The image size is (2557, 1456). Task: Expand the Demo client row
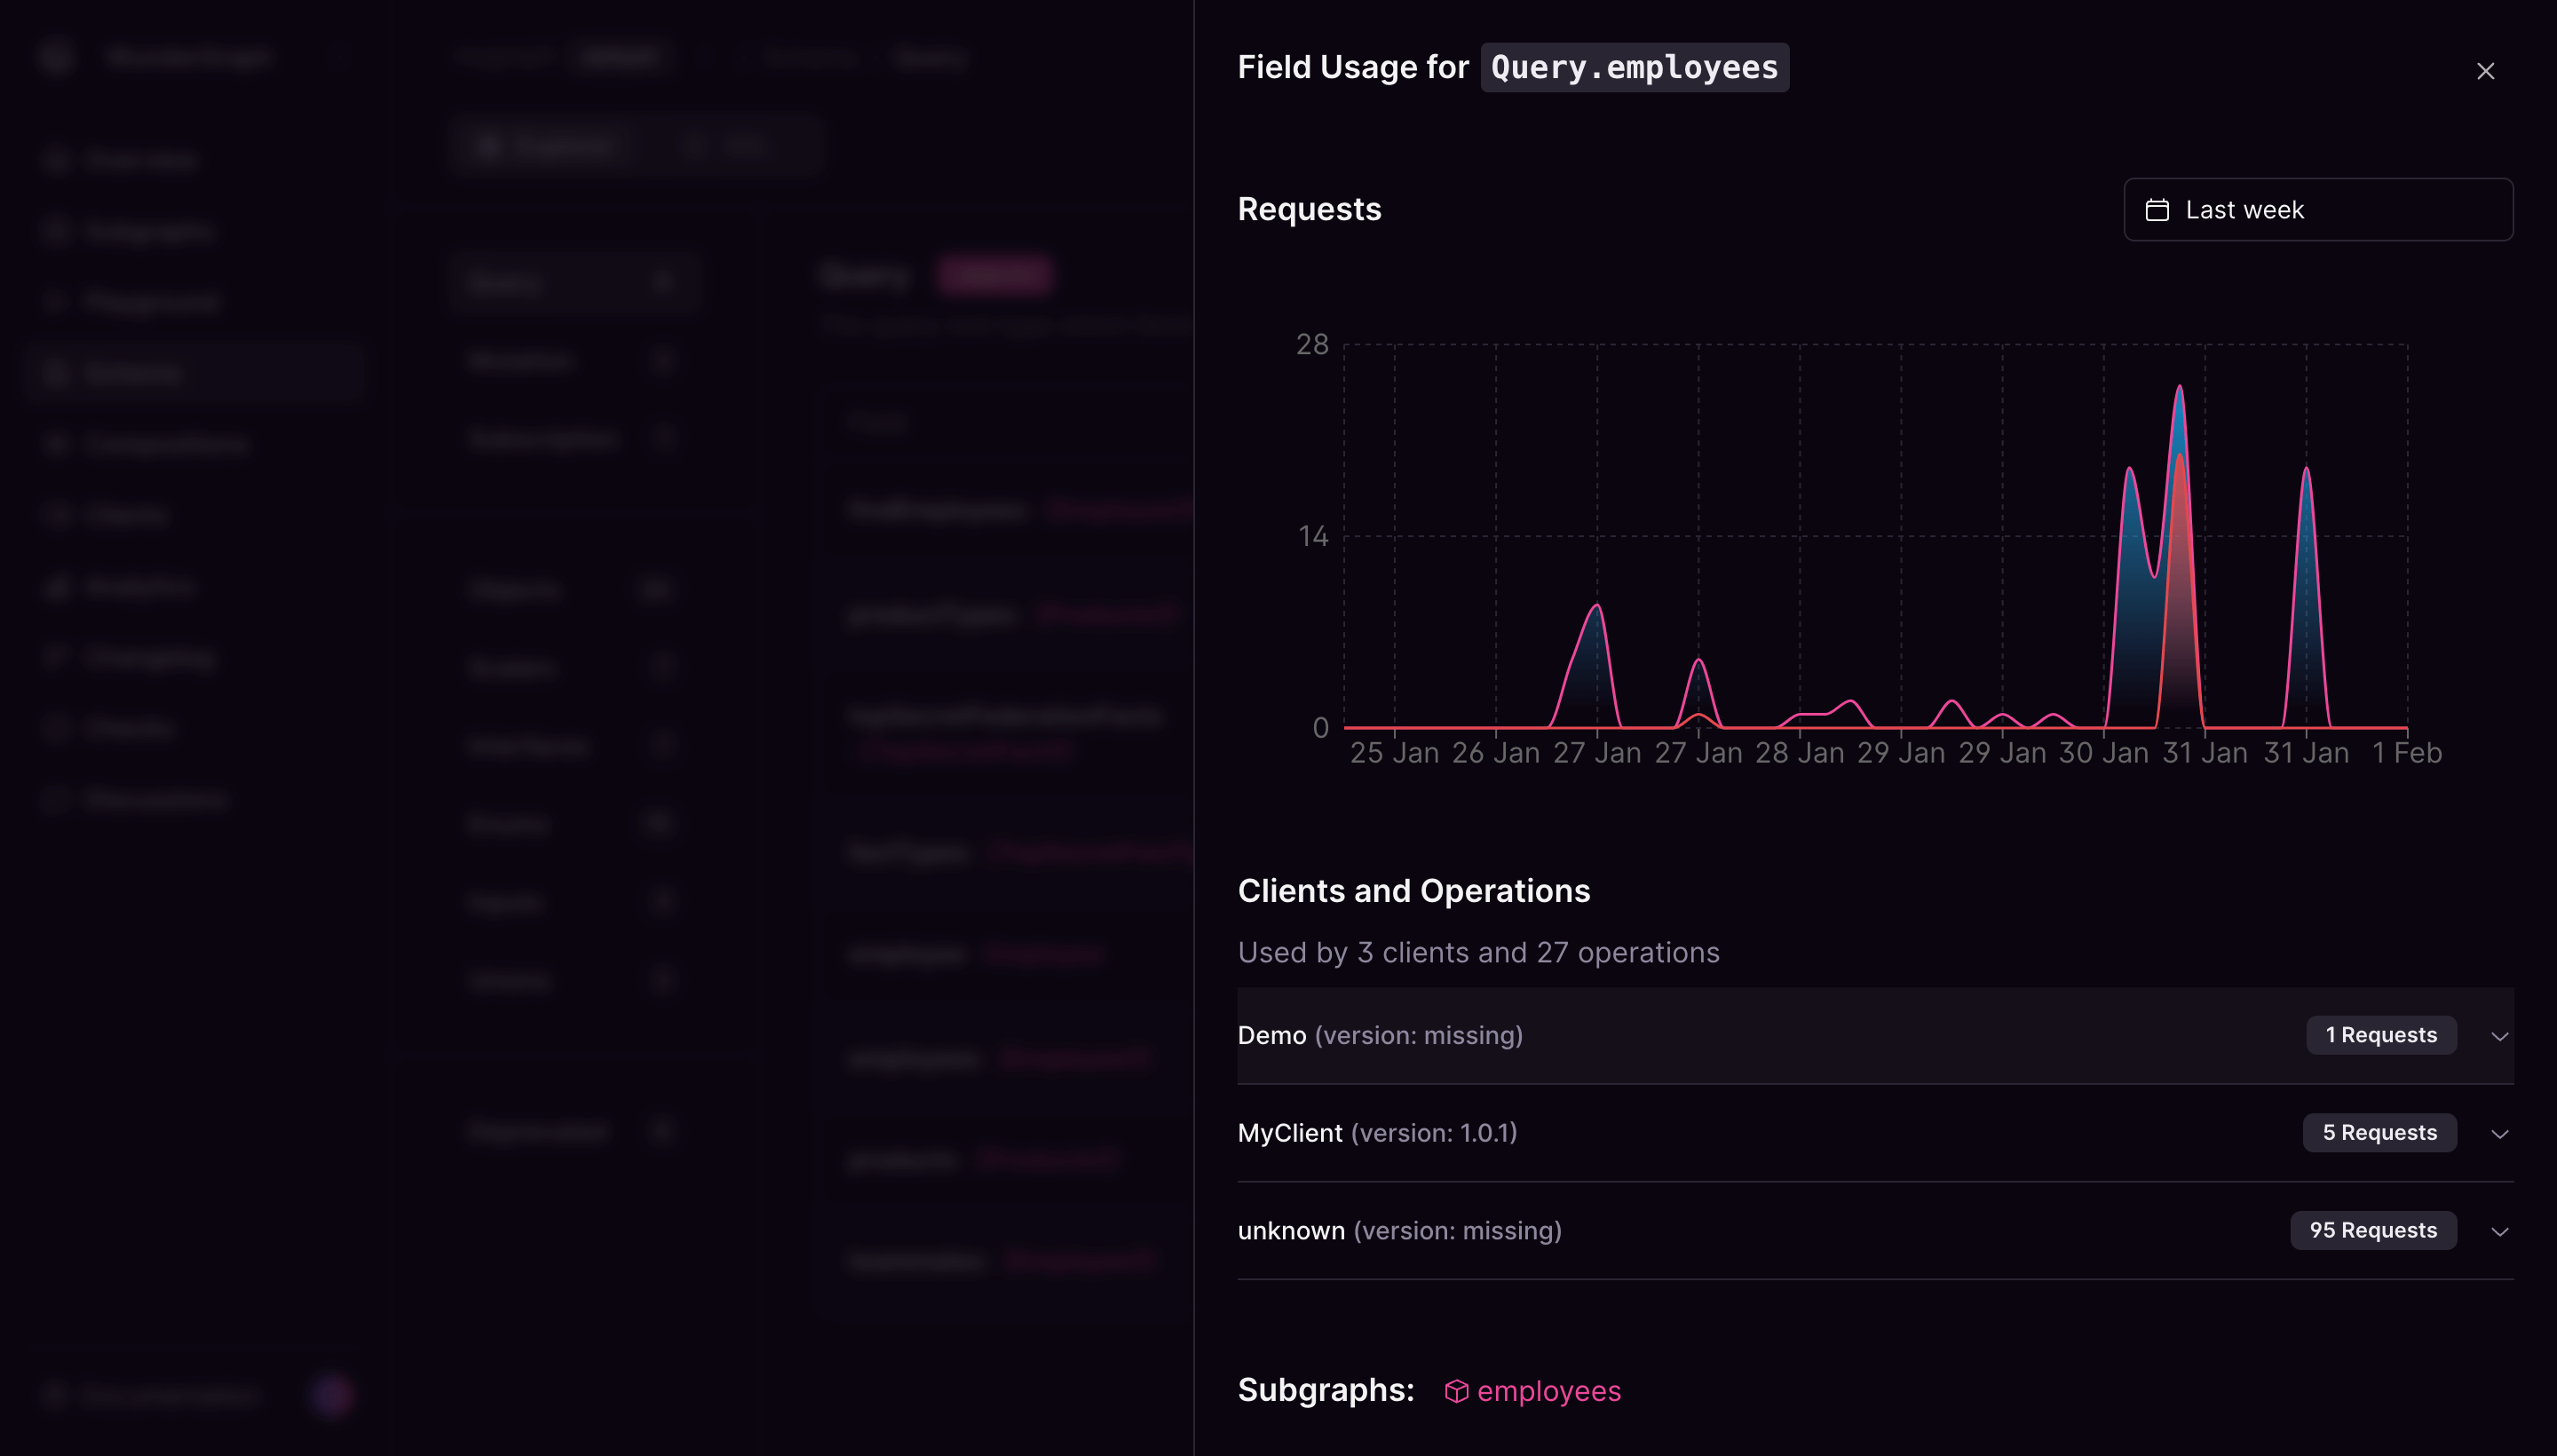point(2499,1035)
